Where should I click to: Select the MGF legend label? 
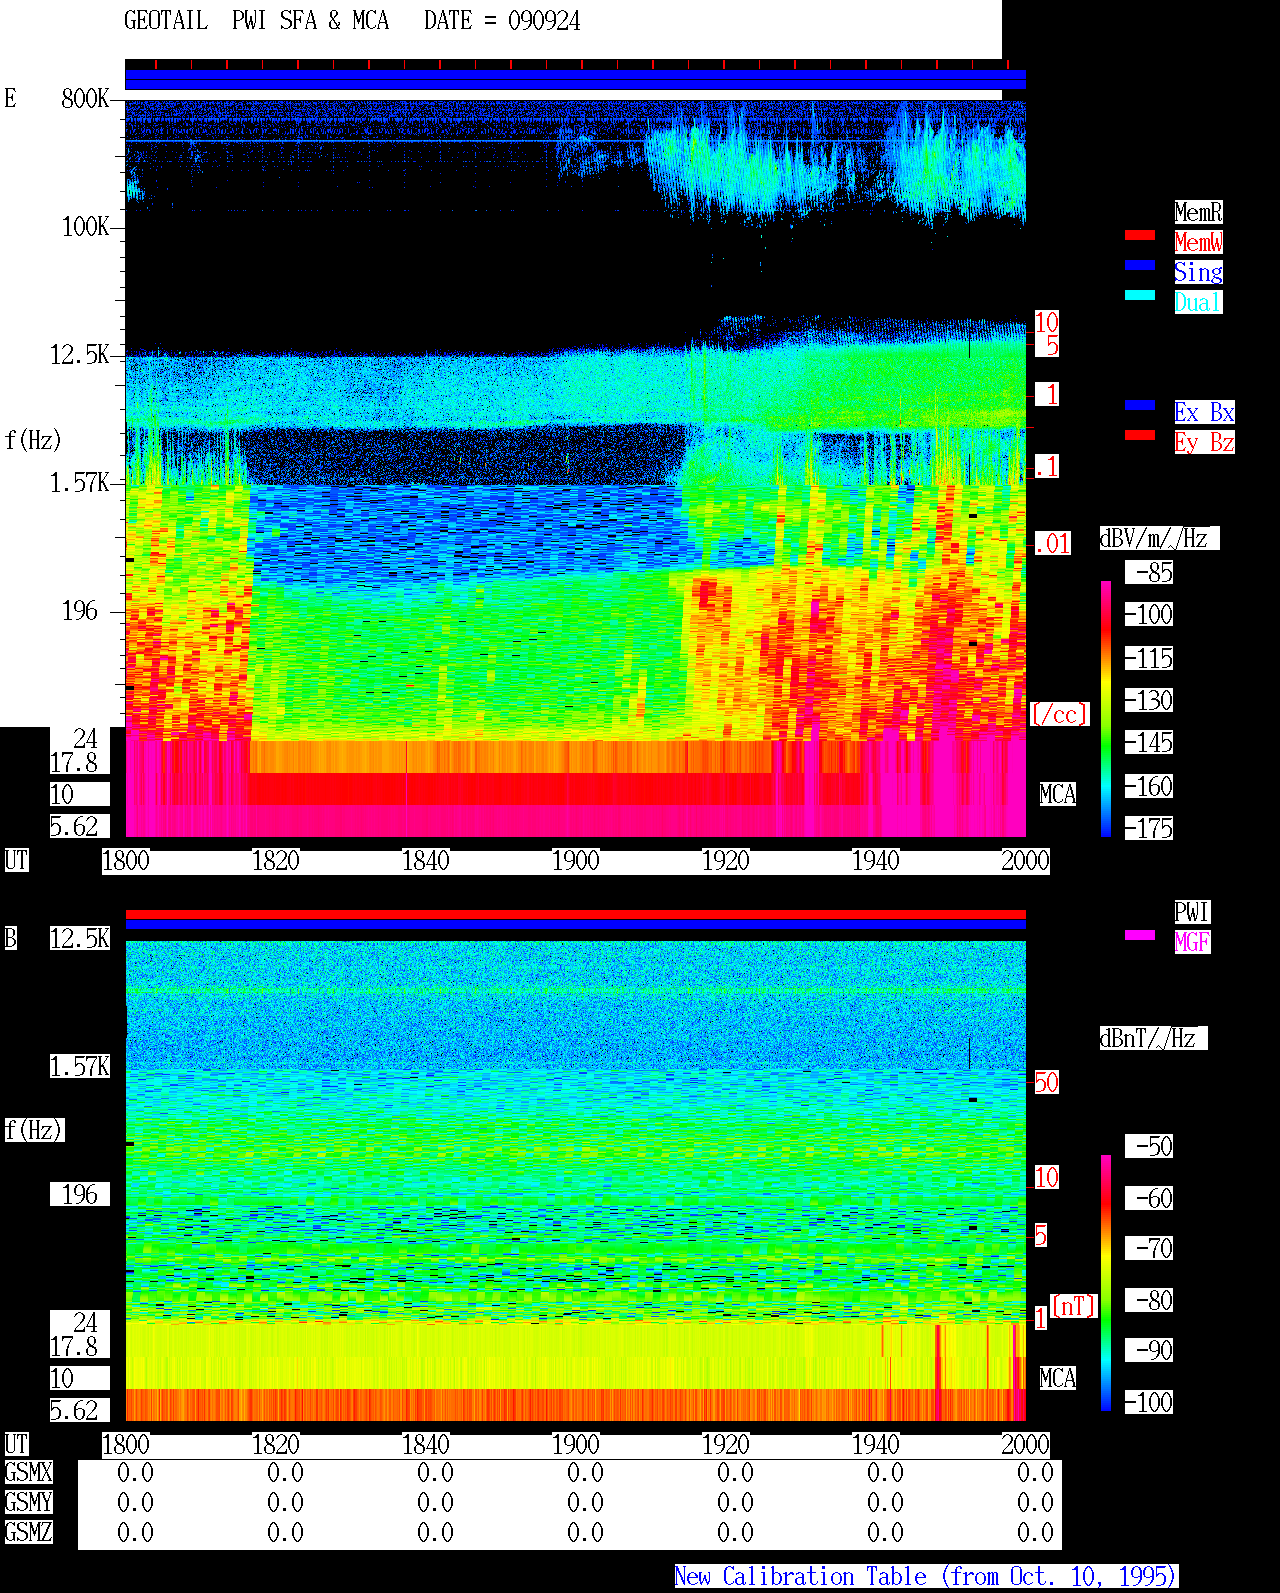pyautogui.click(x=1192, y=942)
